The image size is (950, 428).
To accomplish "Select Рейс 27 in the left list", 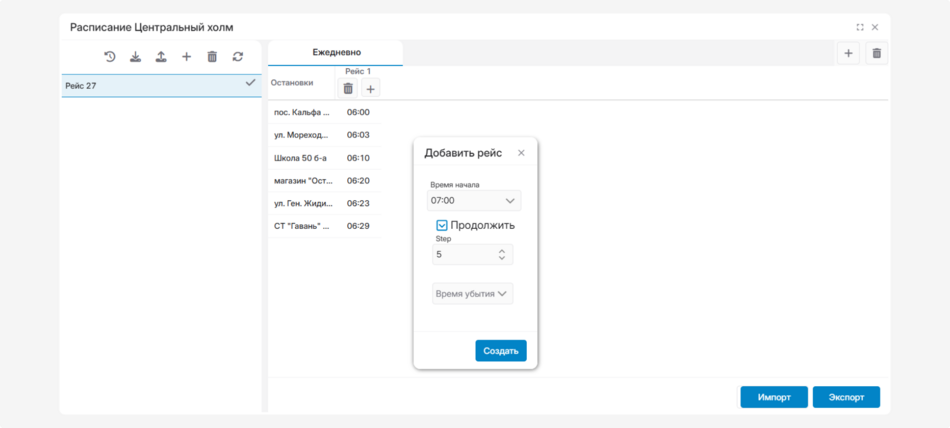I will [160, 85].
